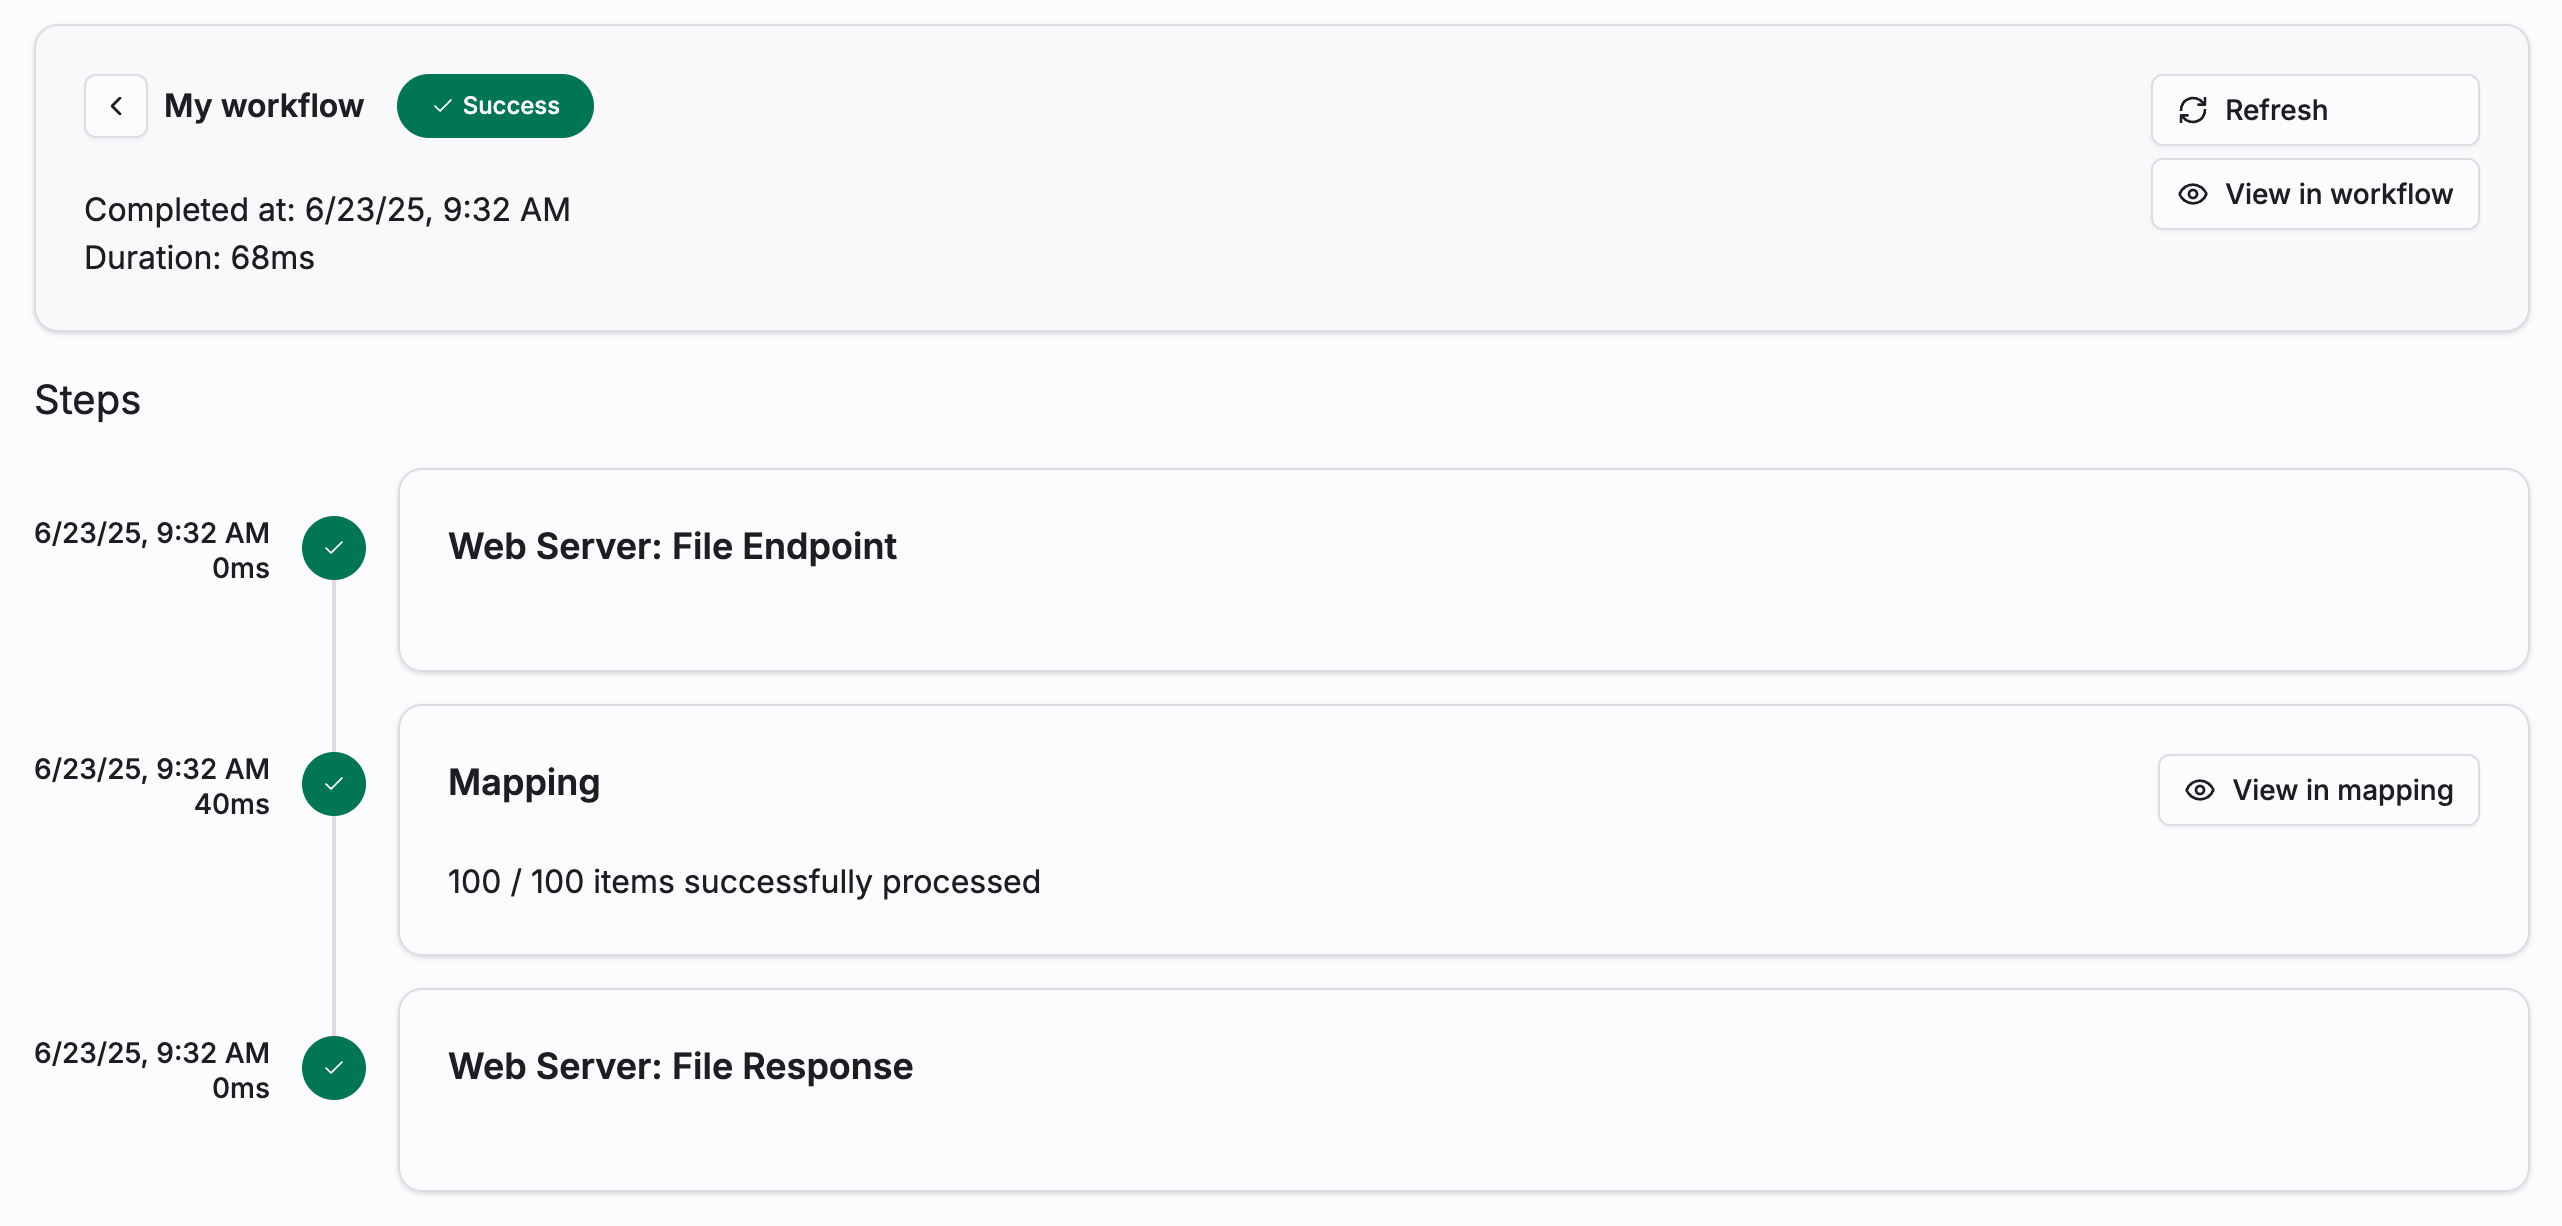Click the back chevron next to My workflow
Image resolution: width=2562 pixels, height=1226 pixels.
coord(116,106)
